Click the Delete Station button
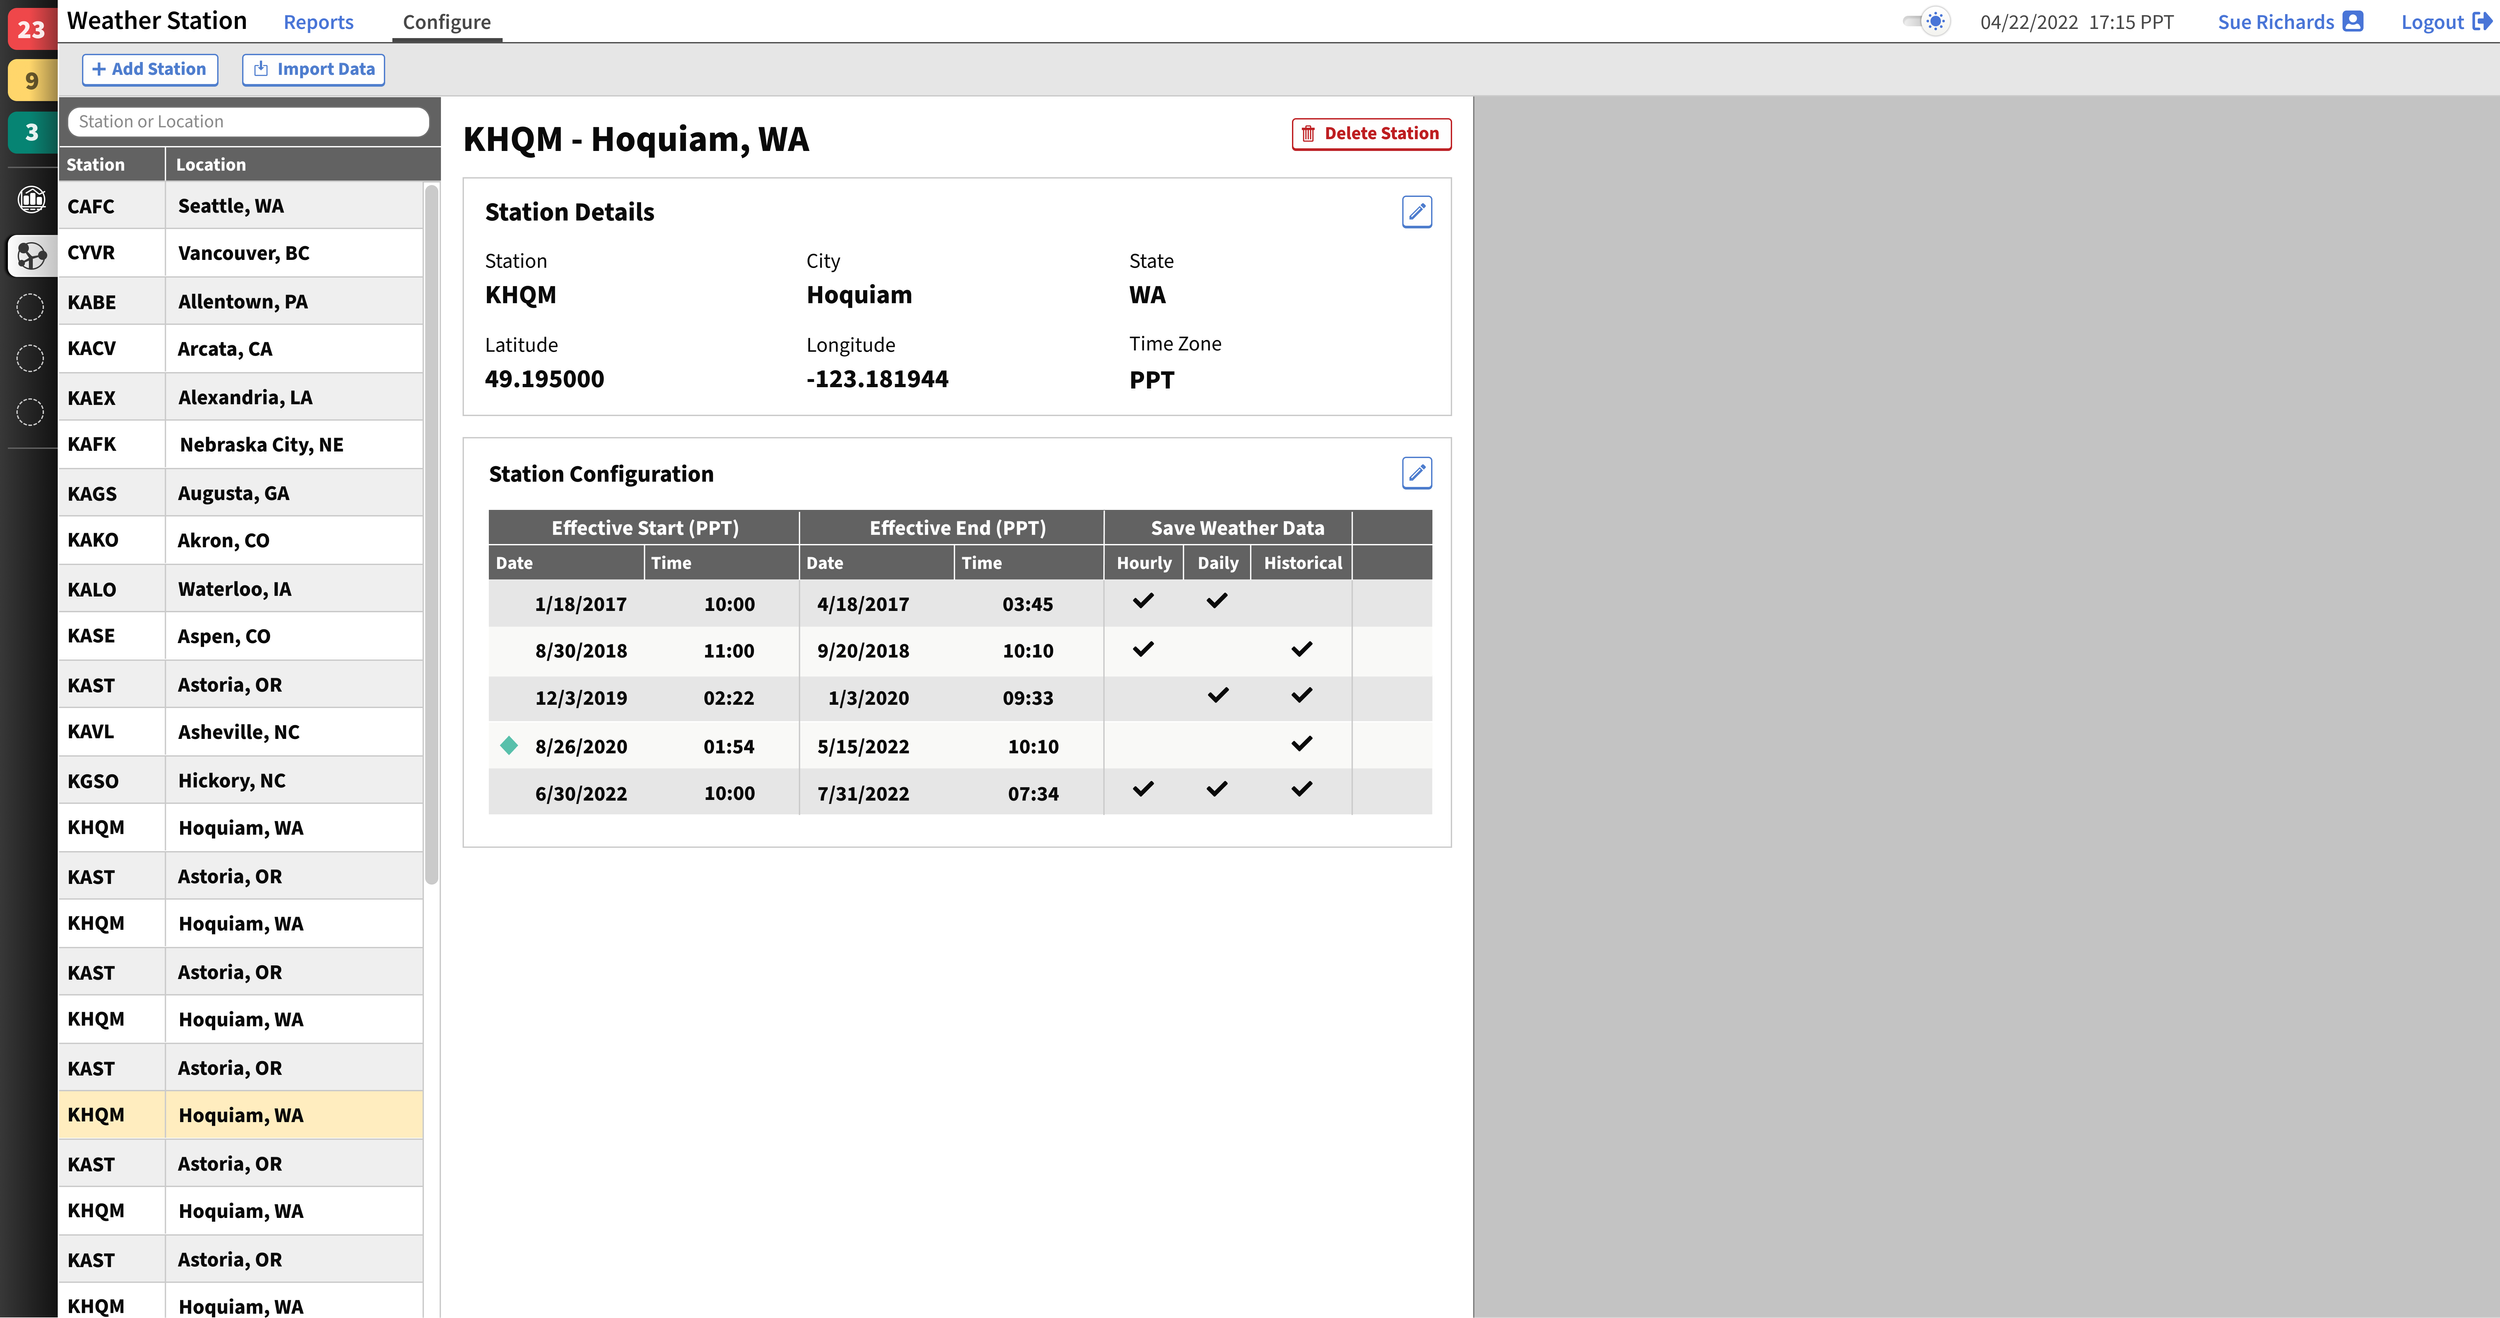Viewport: 2500px width, 1318px height. coord(1371,133)
